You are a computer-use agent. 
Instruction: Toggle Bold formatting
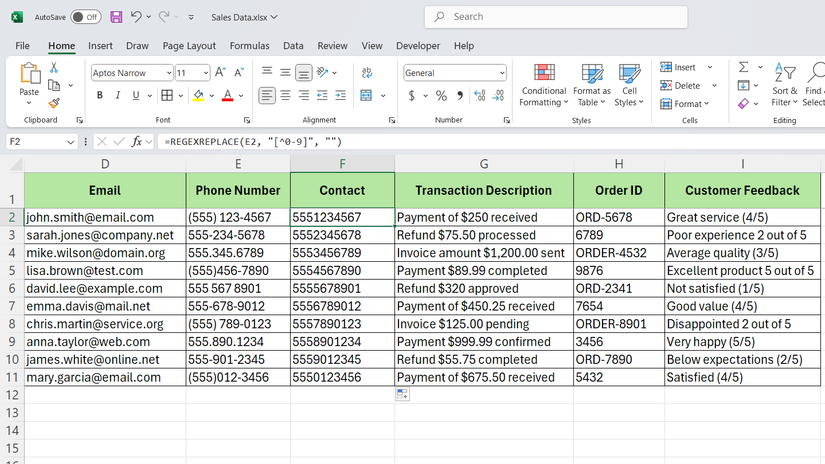100,96
